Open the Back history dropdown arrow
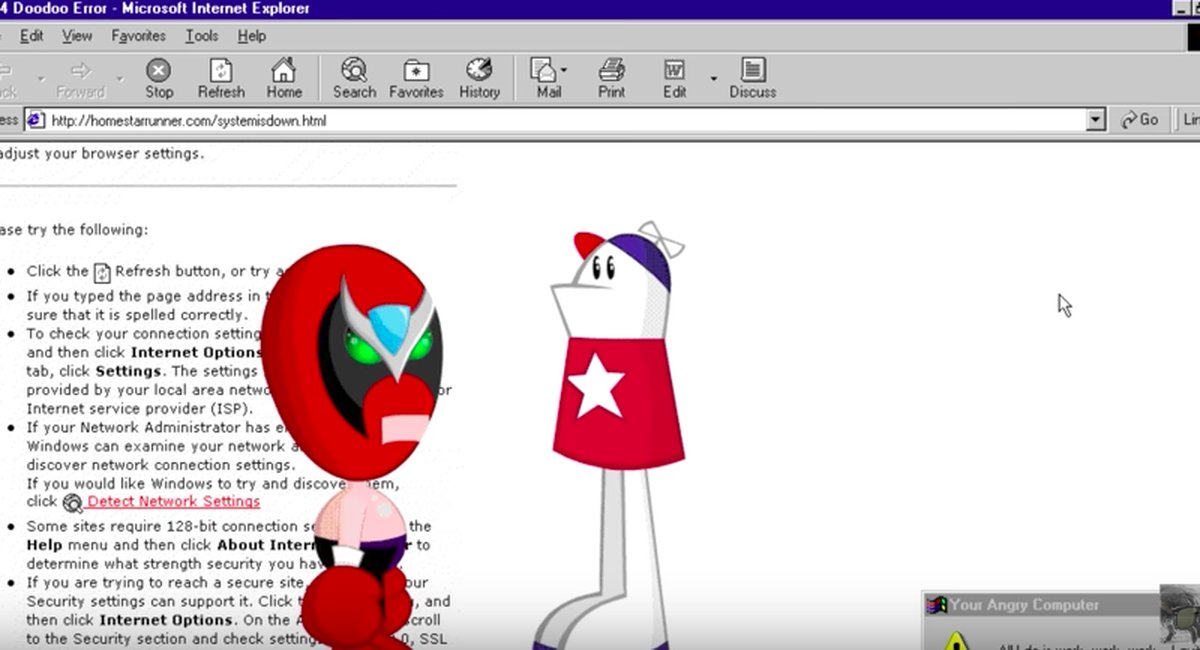This screenshot has height=650, width=1200. click(x=41, y=78)
